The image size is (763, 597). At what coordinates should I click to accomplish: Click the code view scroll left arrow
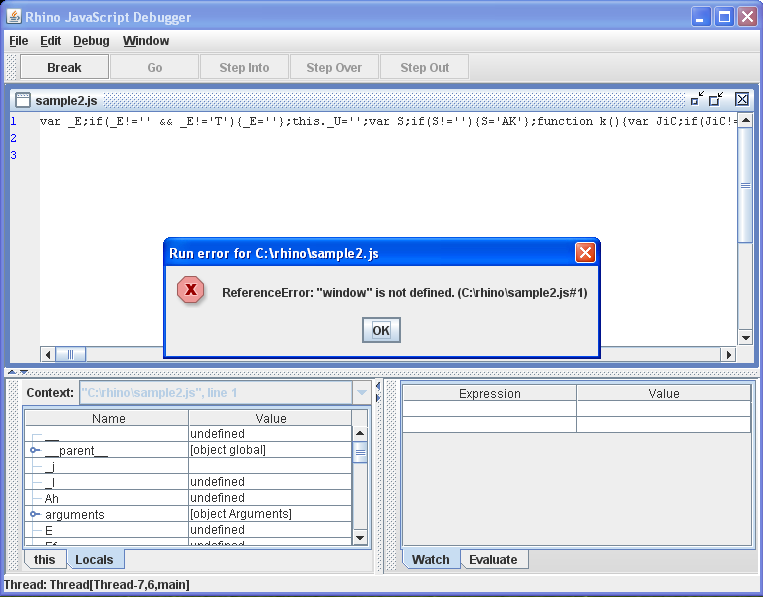coord(46,354)
